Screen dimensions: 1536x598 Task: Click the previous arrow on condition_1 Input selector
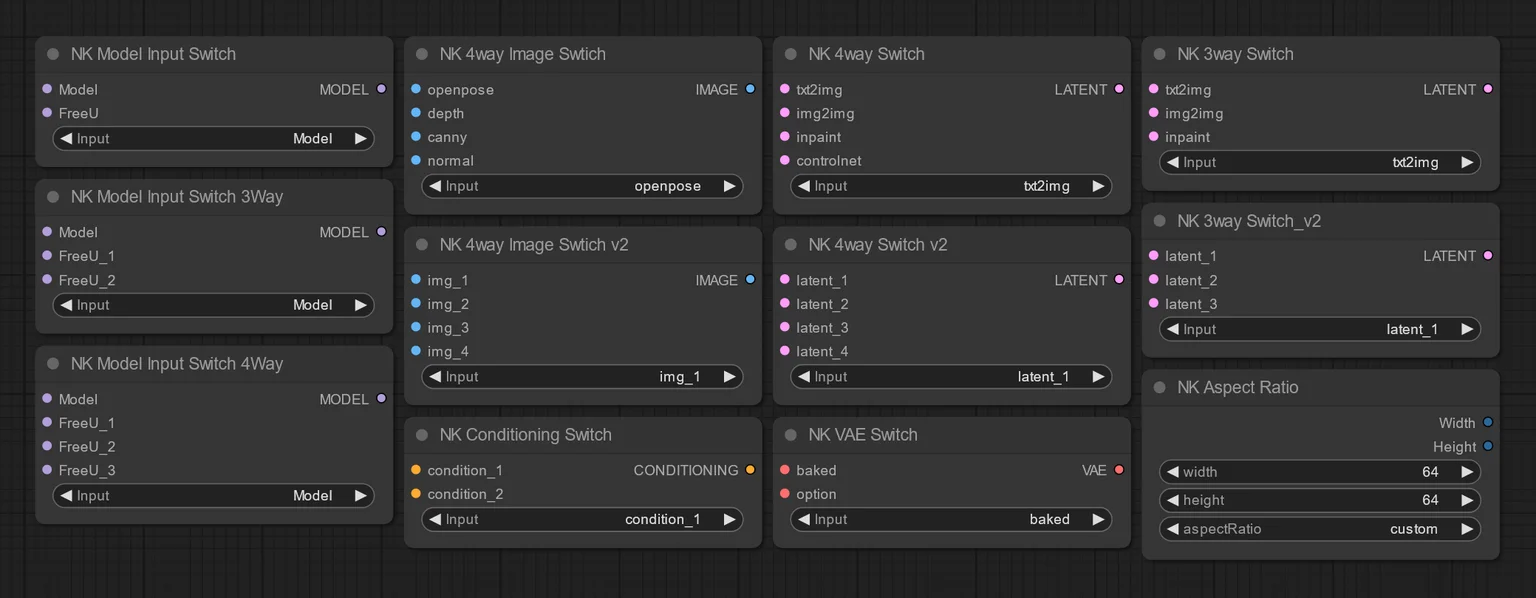click(x=435, y=519)
